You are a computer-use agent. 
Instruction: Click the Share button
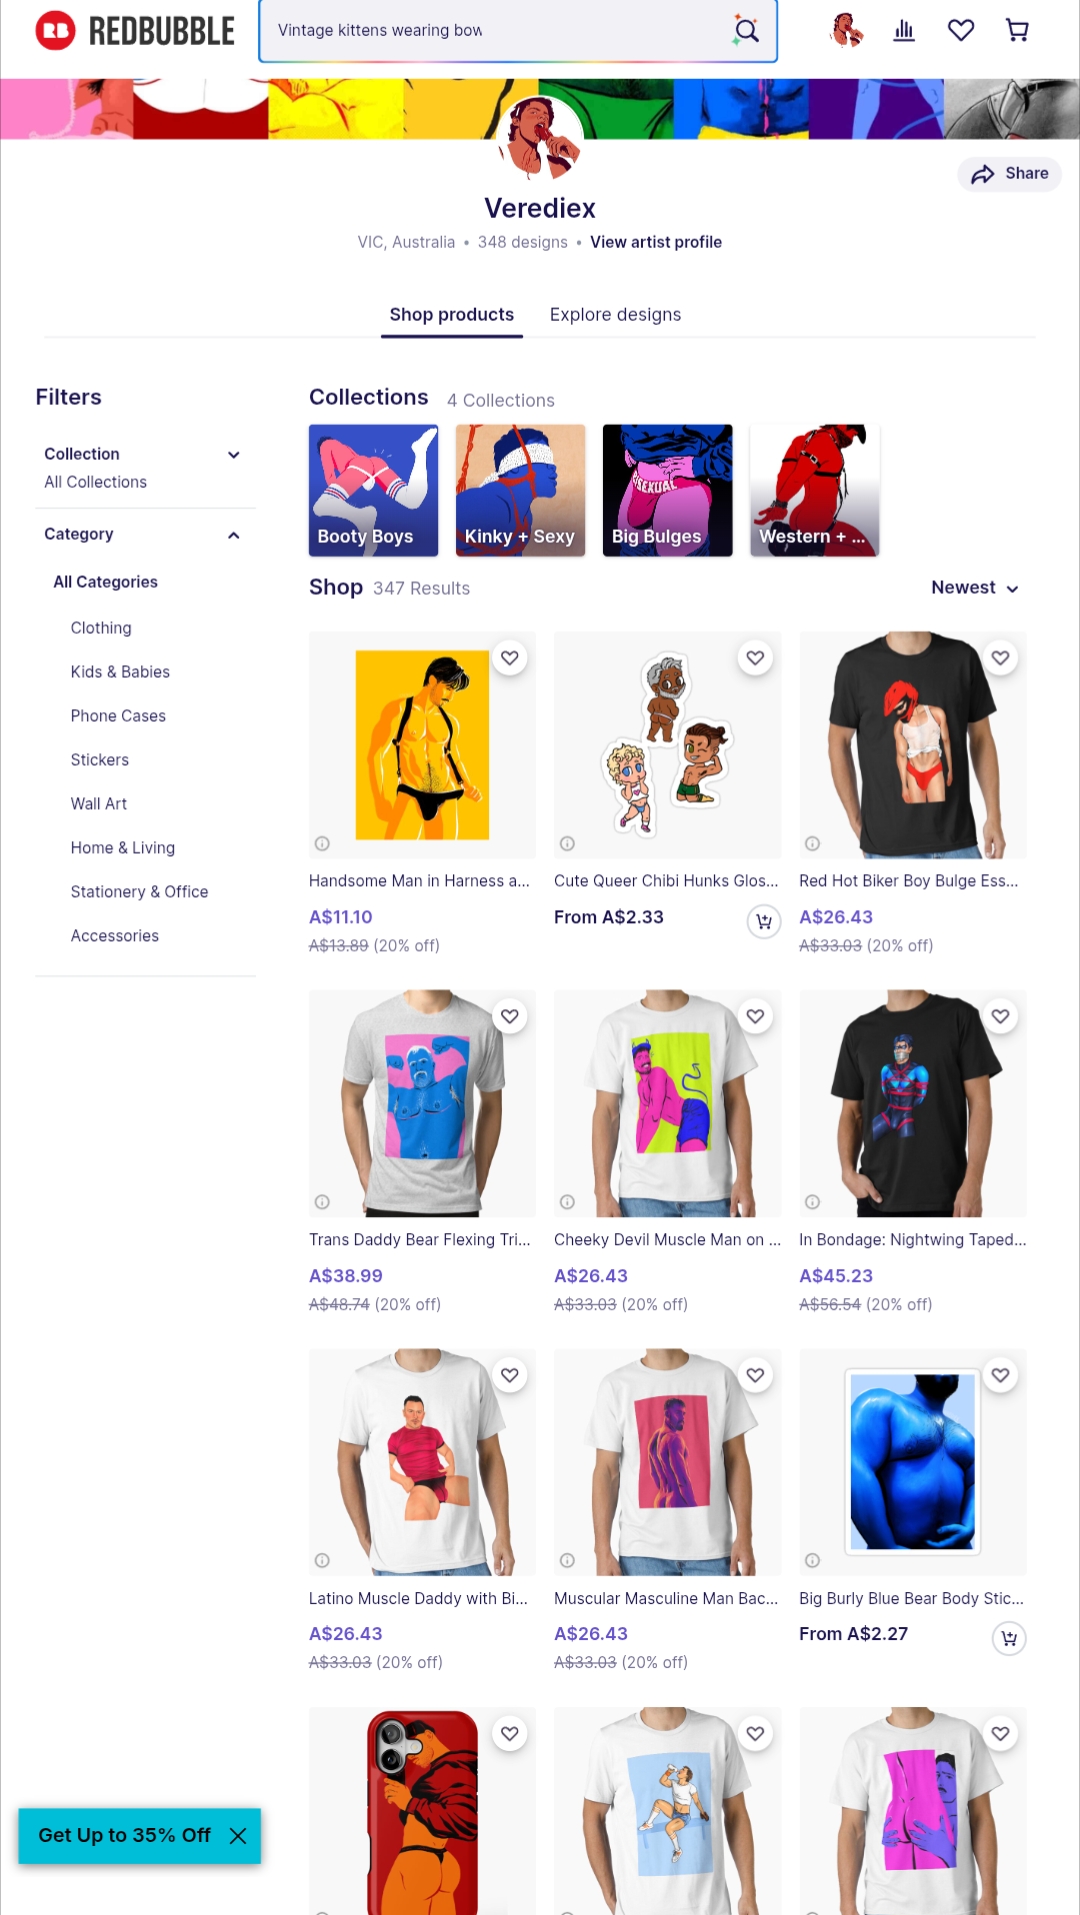1010,174
